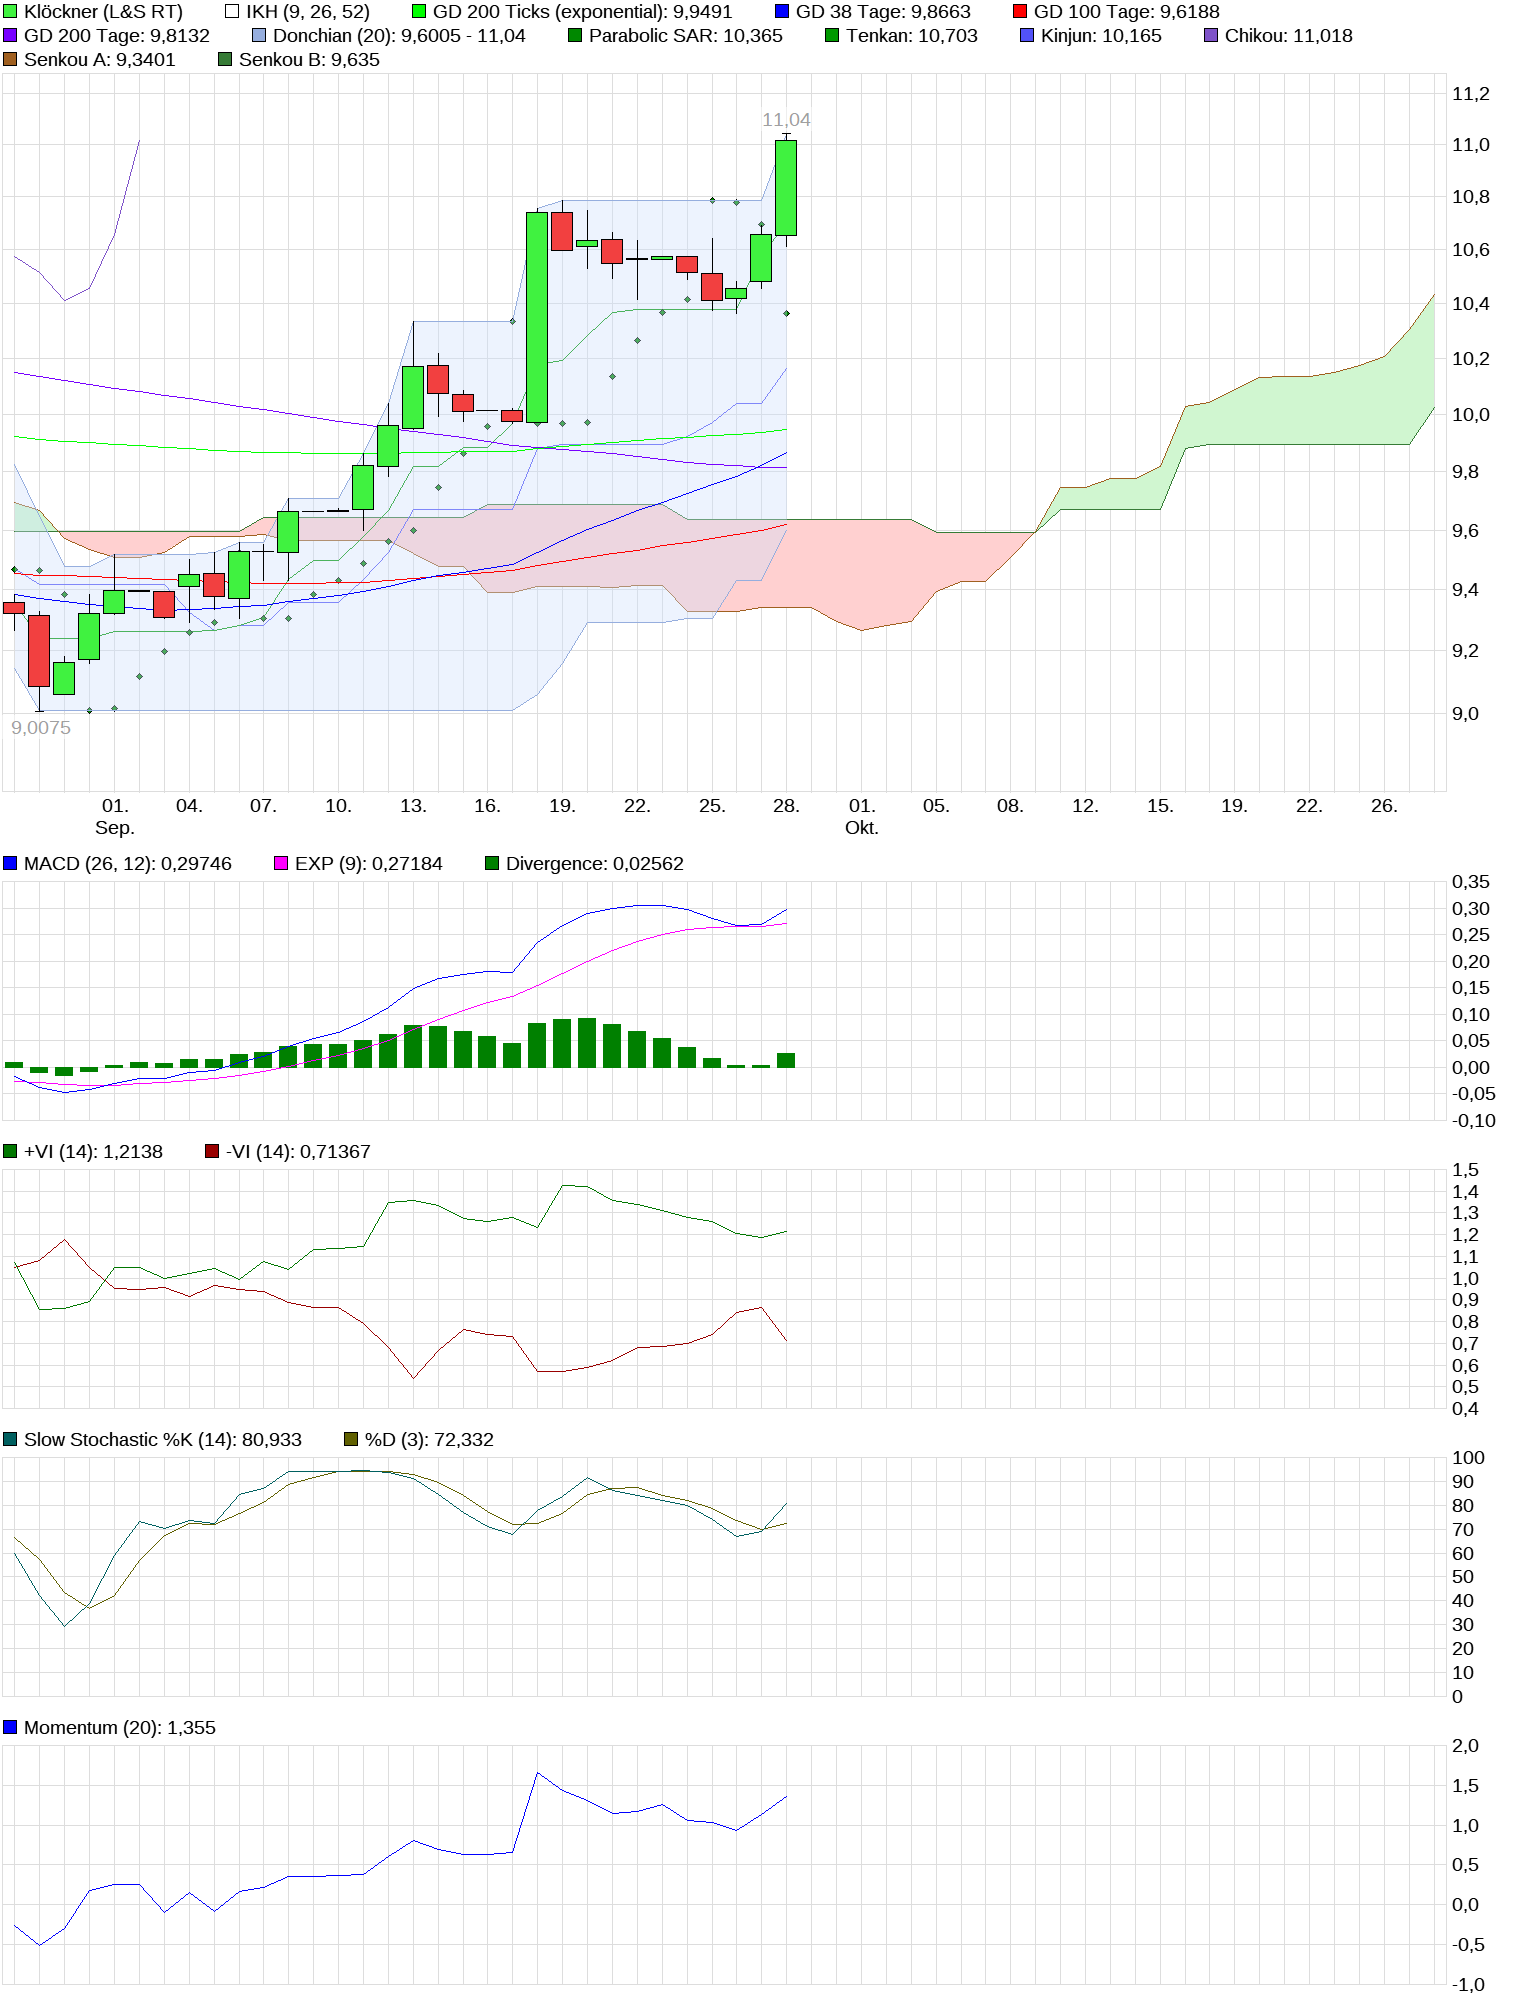Click the brown Senkou A legend swatch
1520x2005 pixels.
coord(10,60)
